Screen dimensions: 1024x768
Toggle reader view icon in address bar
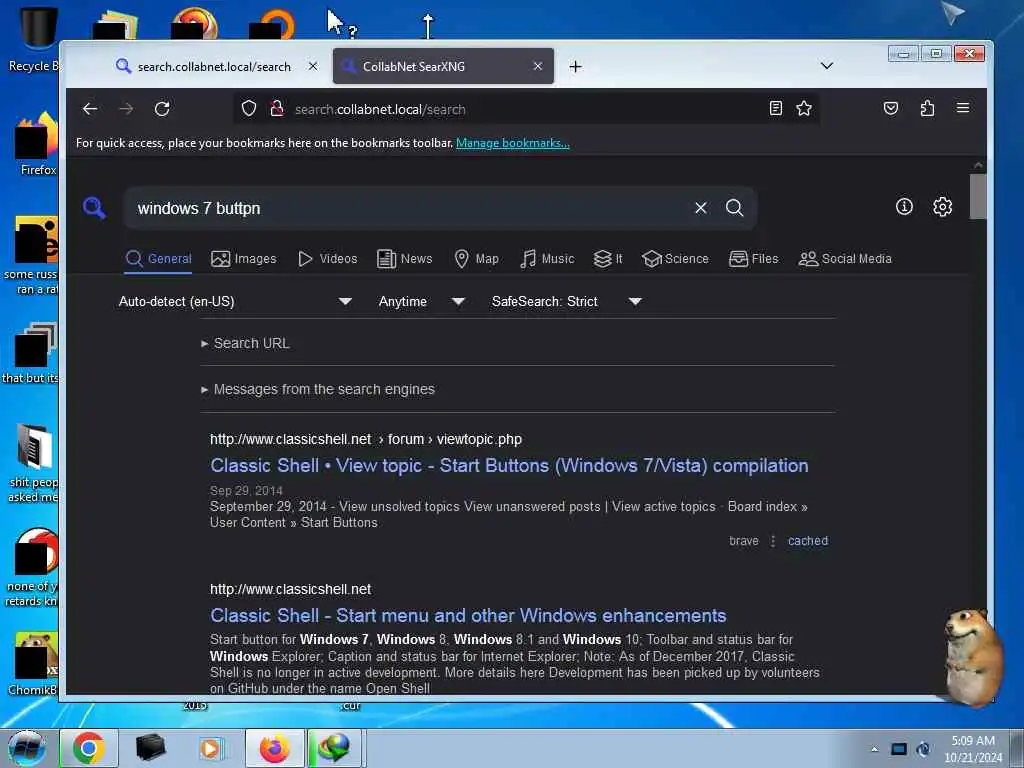(x=775, y=108)
